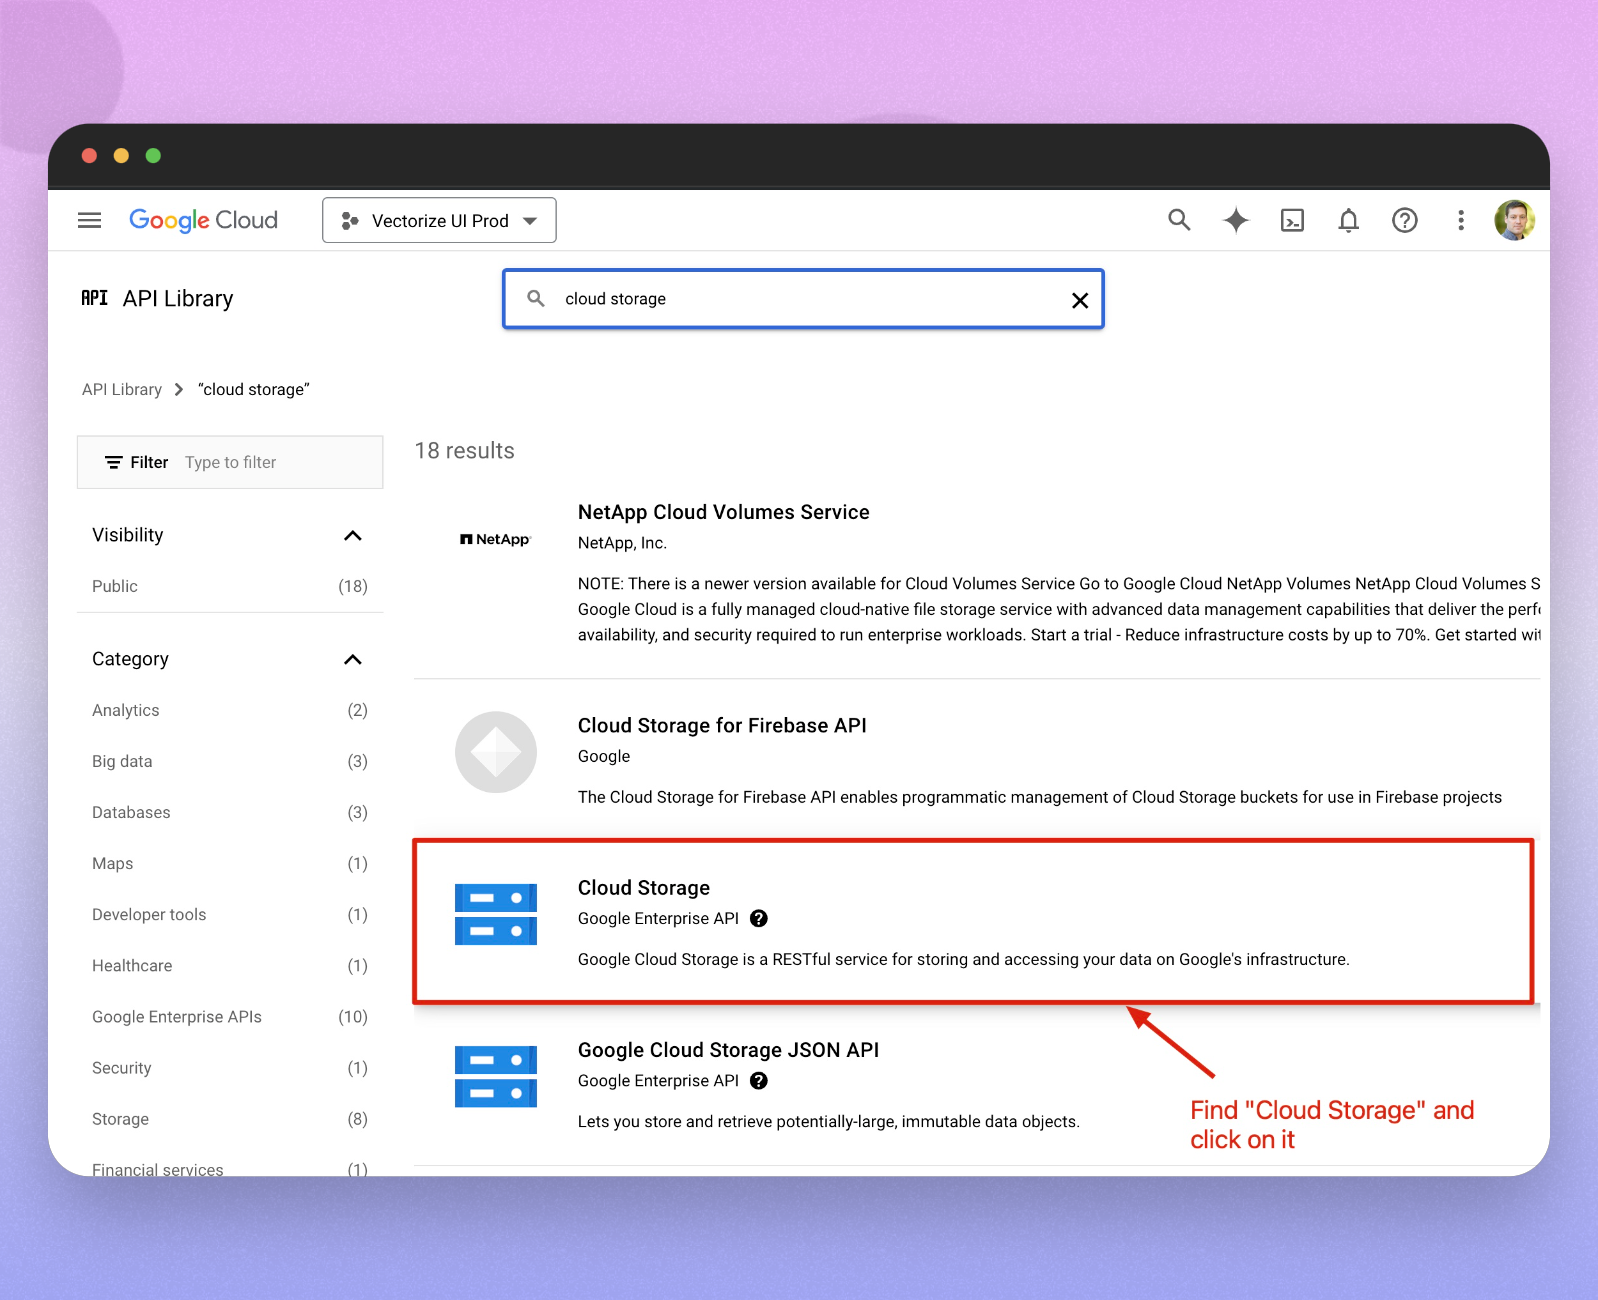Click the (8) count beside Storage
Image resolution: width=1598 pixels, height=1300 pixels.
[x=357, y=1118]
